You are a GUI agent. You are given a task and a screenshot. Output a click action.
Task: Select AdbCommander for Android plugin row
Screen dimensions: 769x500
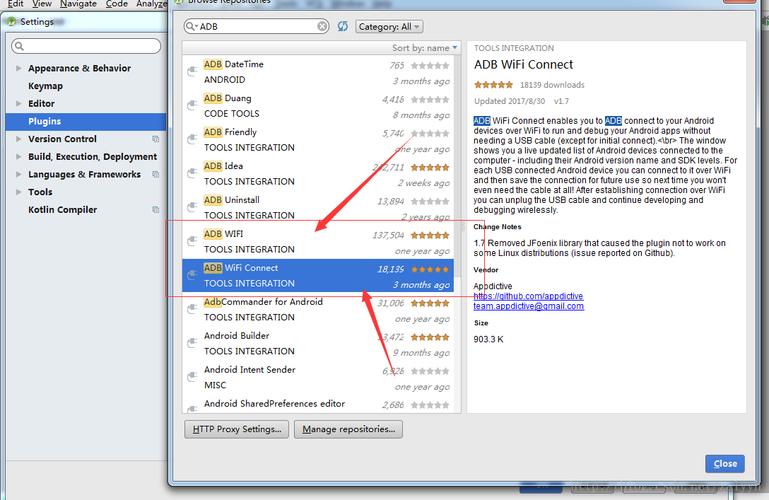coord(318,309)
